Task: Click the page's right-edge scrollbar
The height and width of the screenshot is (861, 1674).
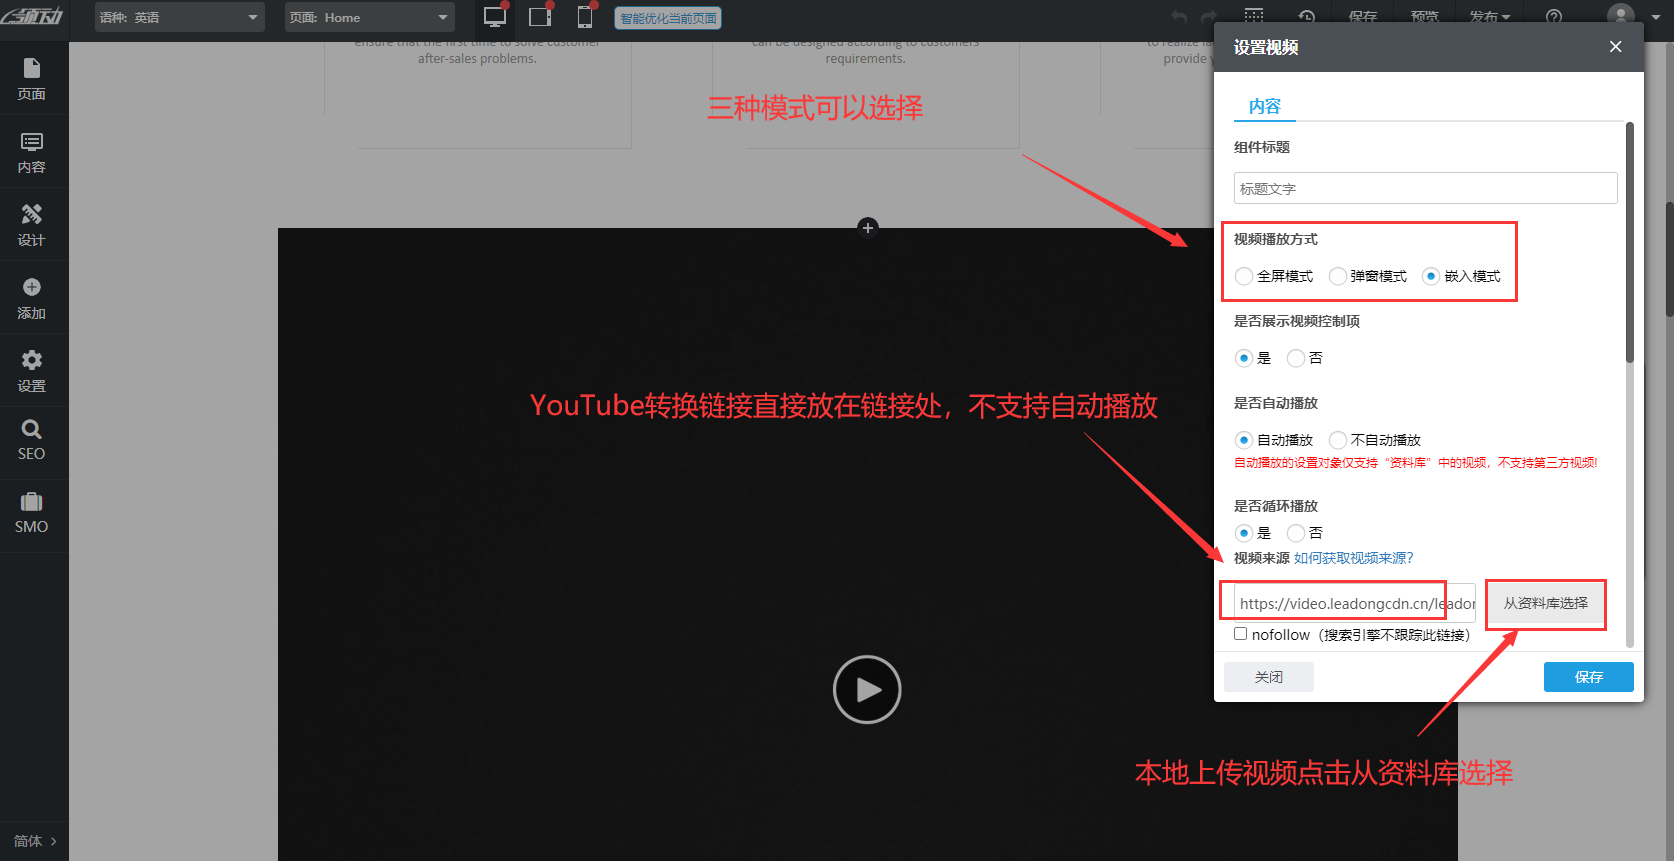Action: tap(1669, 260)
